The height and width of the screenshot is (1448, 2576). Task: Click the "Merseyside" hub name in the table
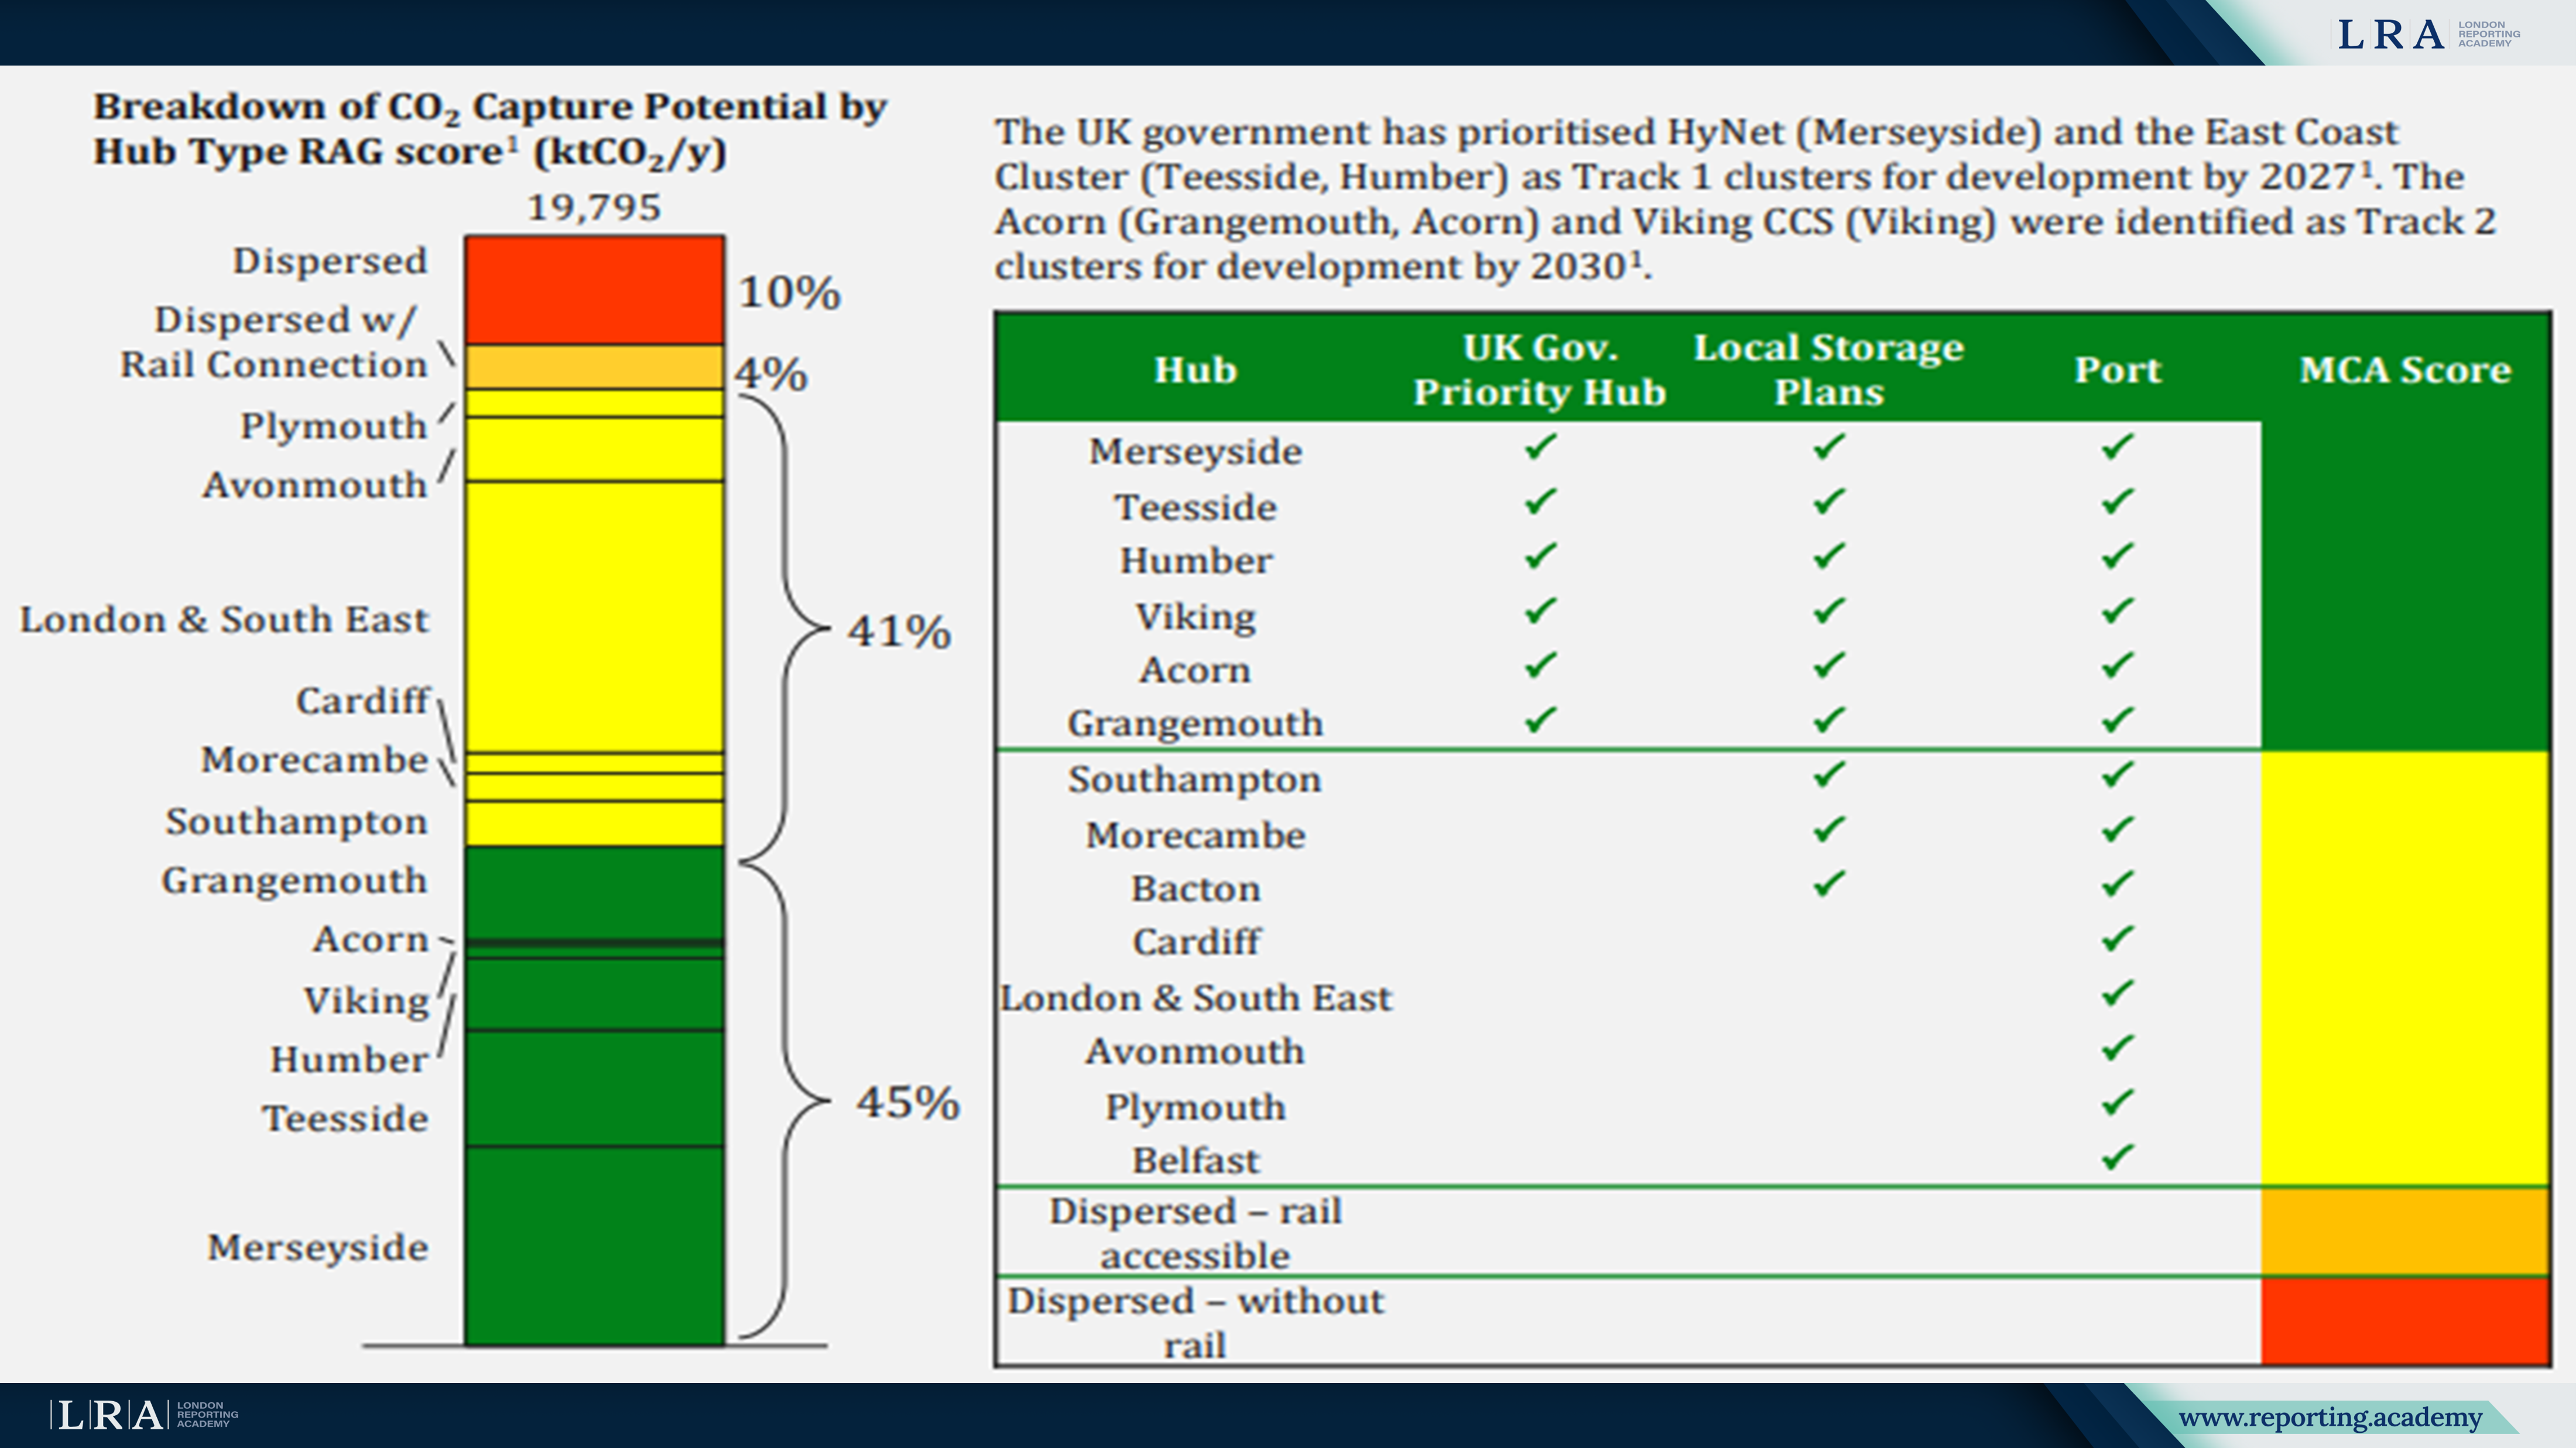[x=1195, y=452]
